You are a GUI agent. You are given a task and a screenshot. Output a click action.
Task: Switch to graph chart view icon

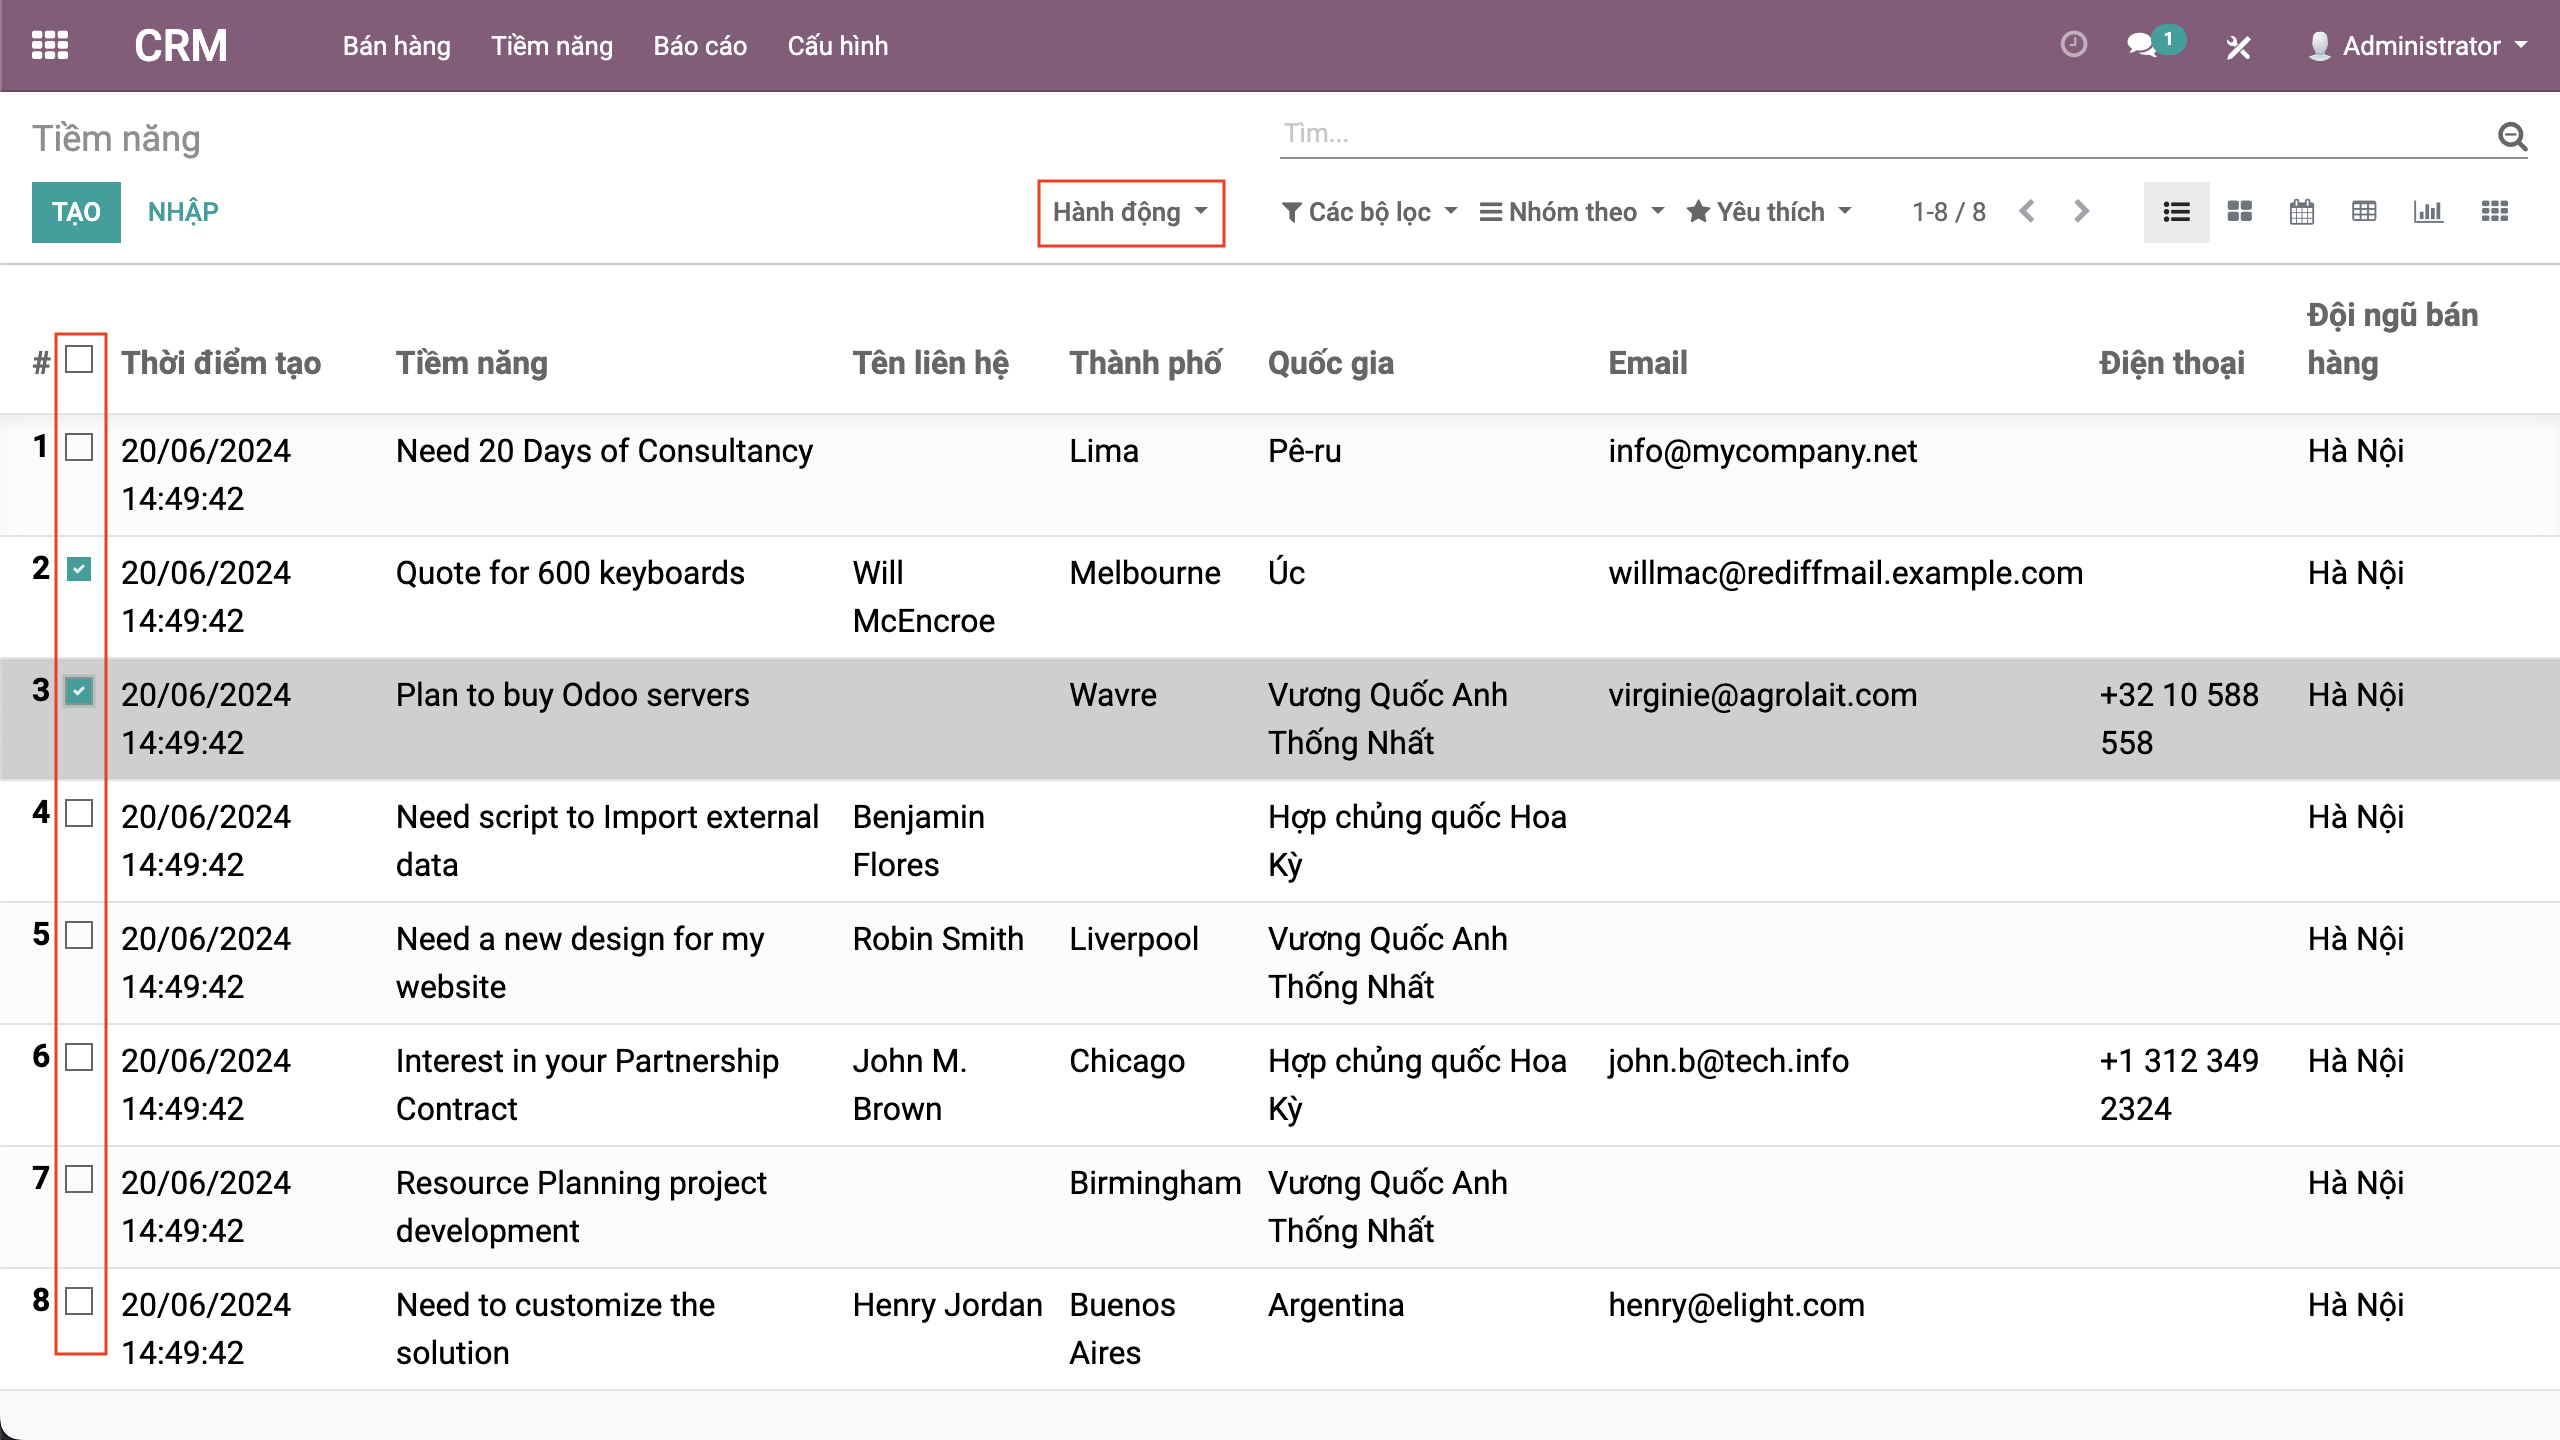(x=2428, y=212)
